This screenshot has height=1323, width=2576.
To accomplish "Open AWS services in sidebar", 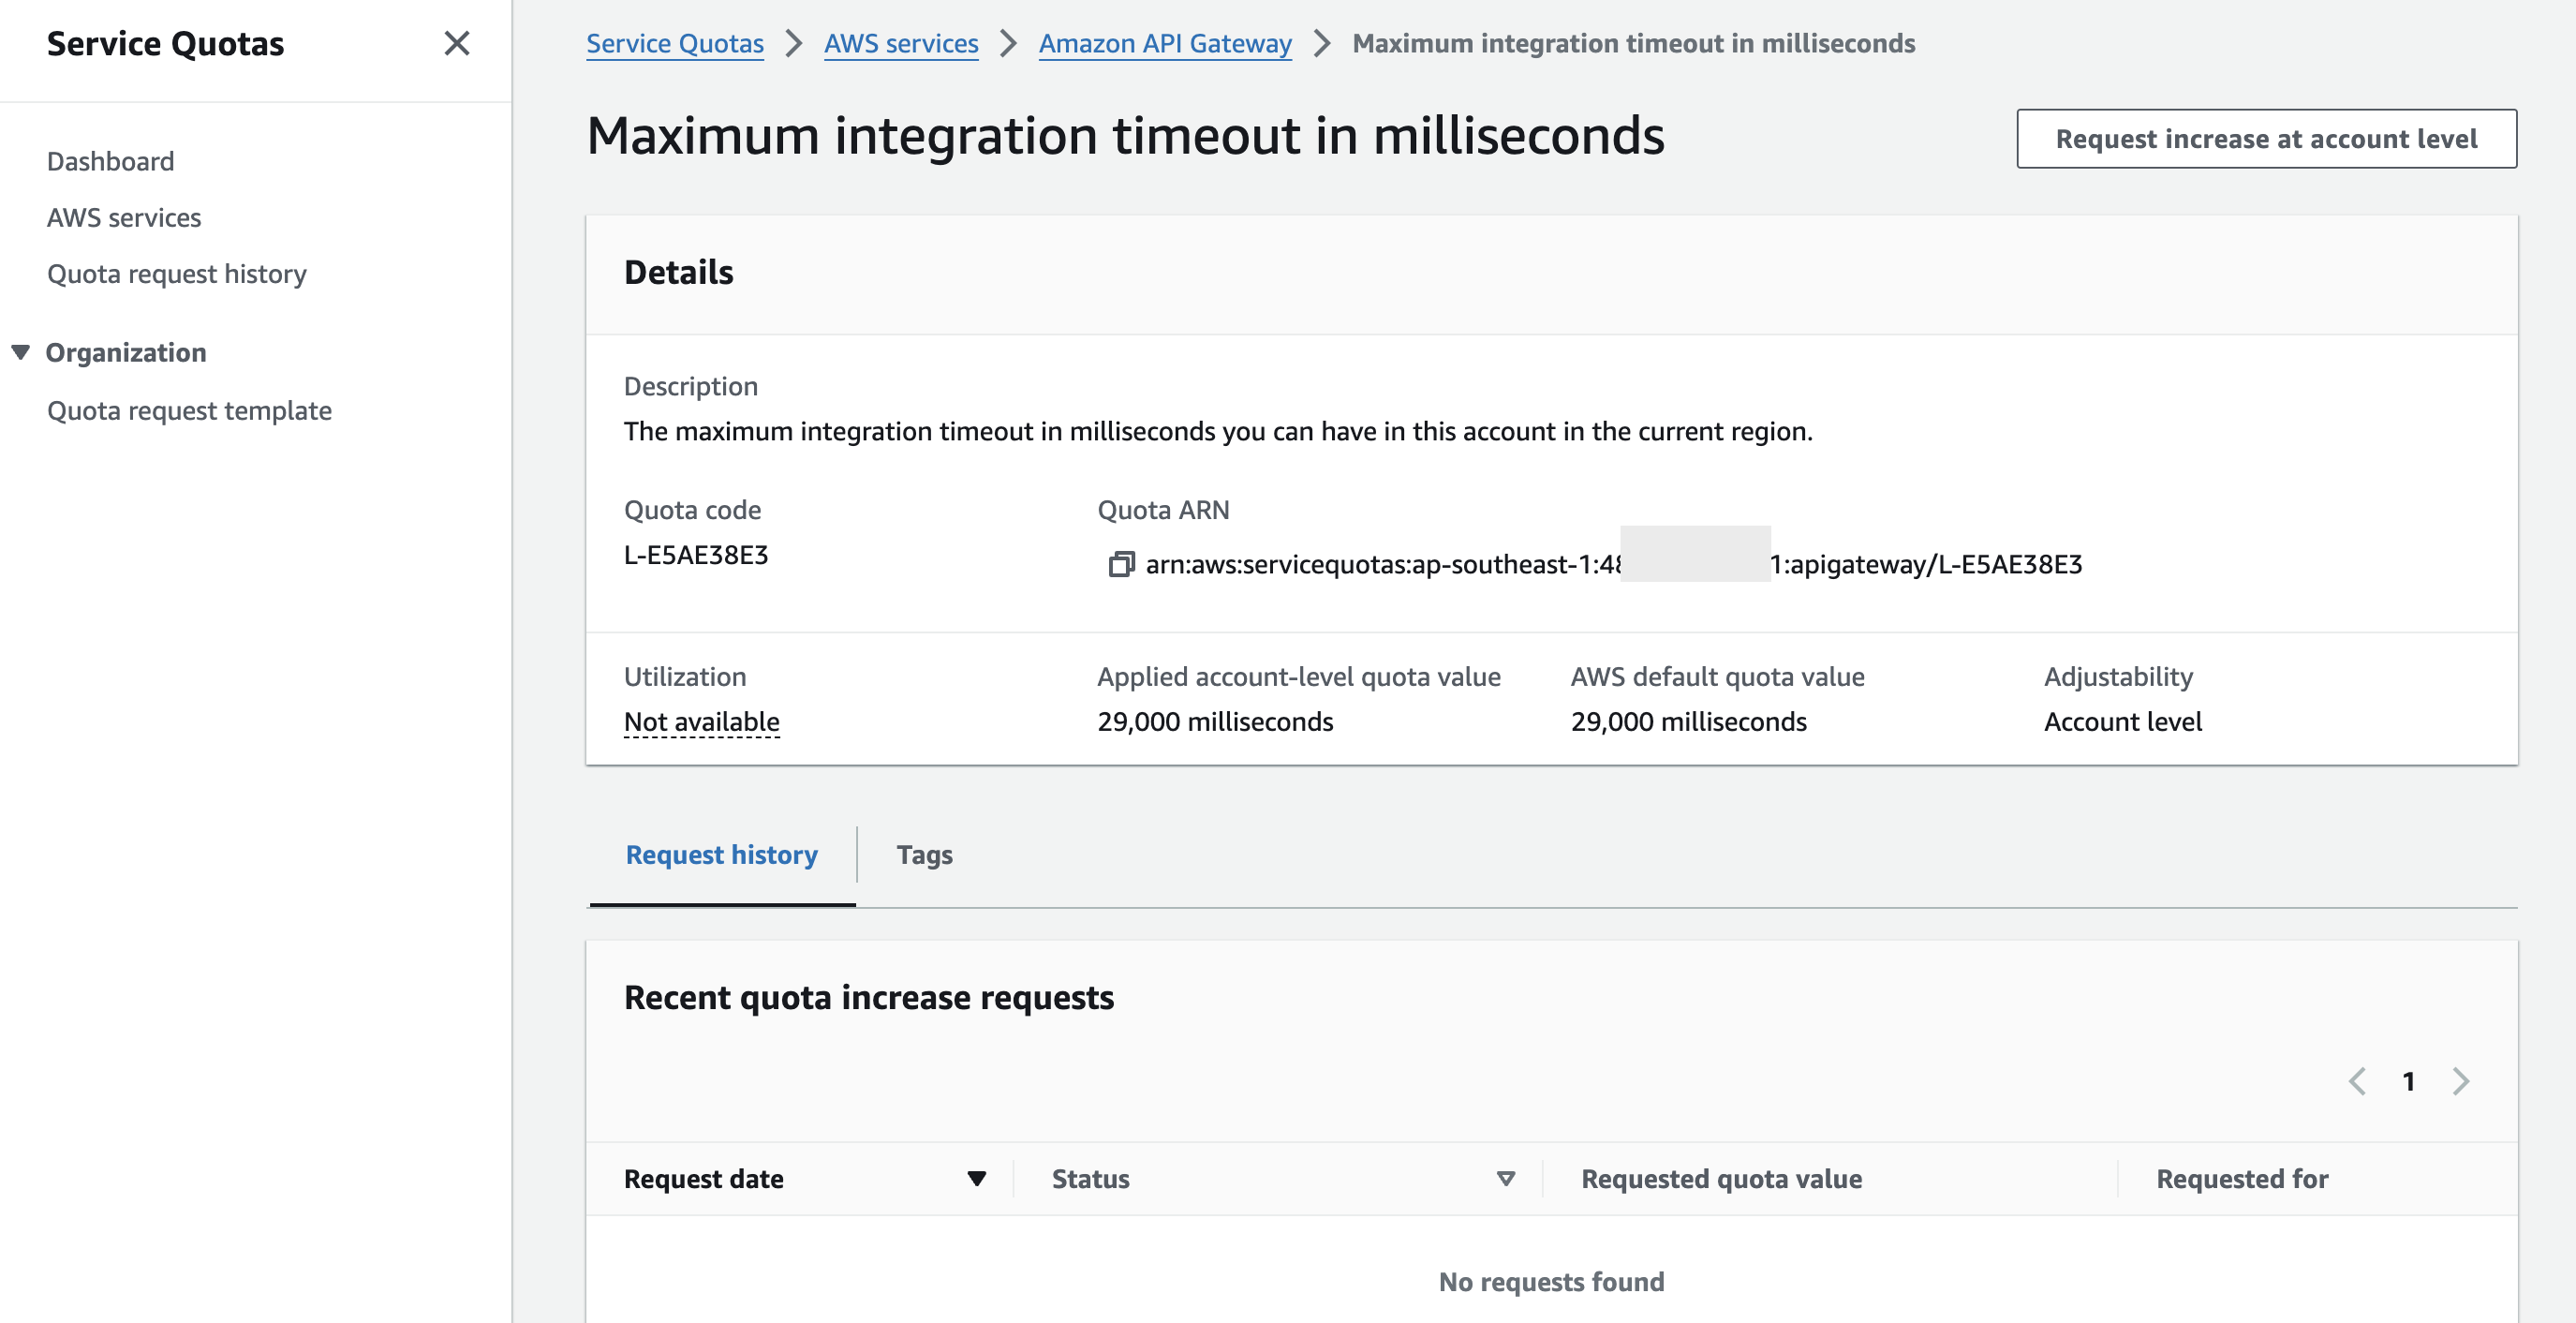I will coord(124,217).
